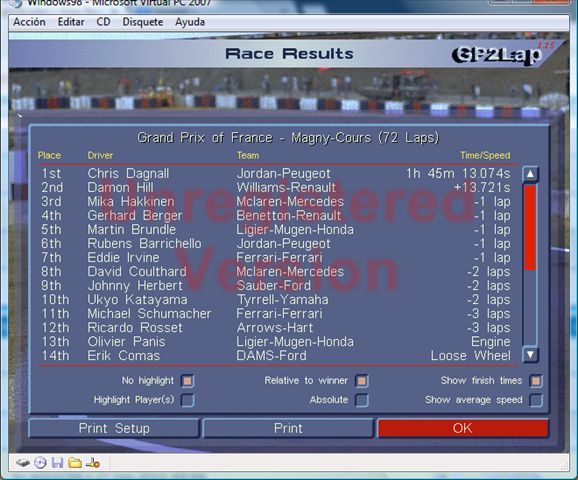Click the shared folder status bar icon

point(75,463)
